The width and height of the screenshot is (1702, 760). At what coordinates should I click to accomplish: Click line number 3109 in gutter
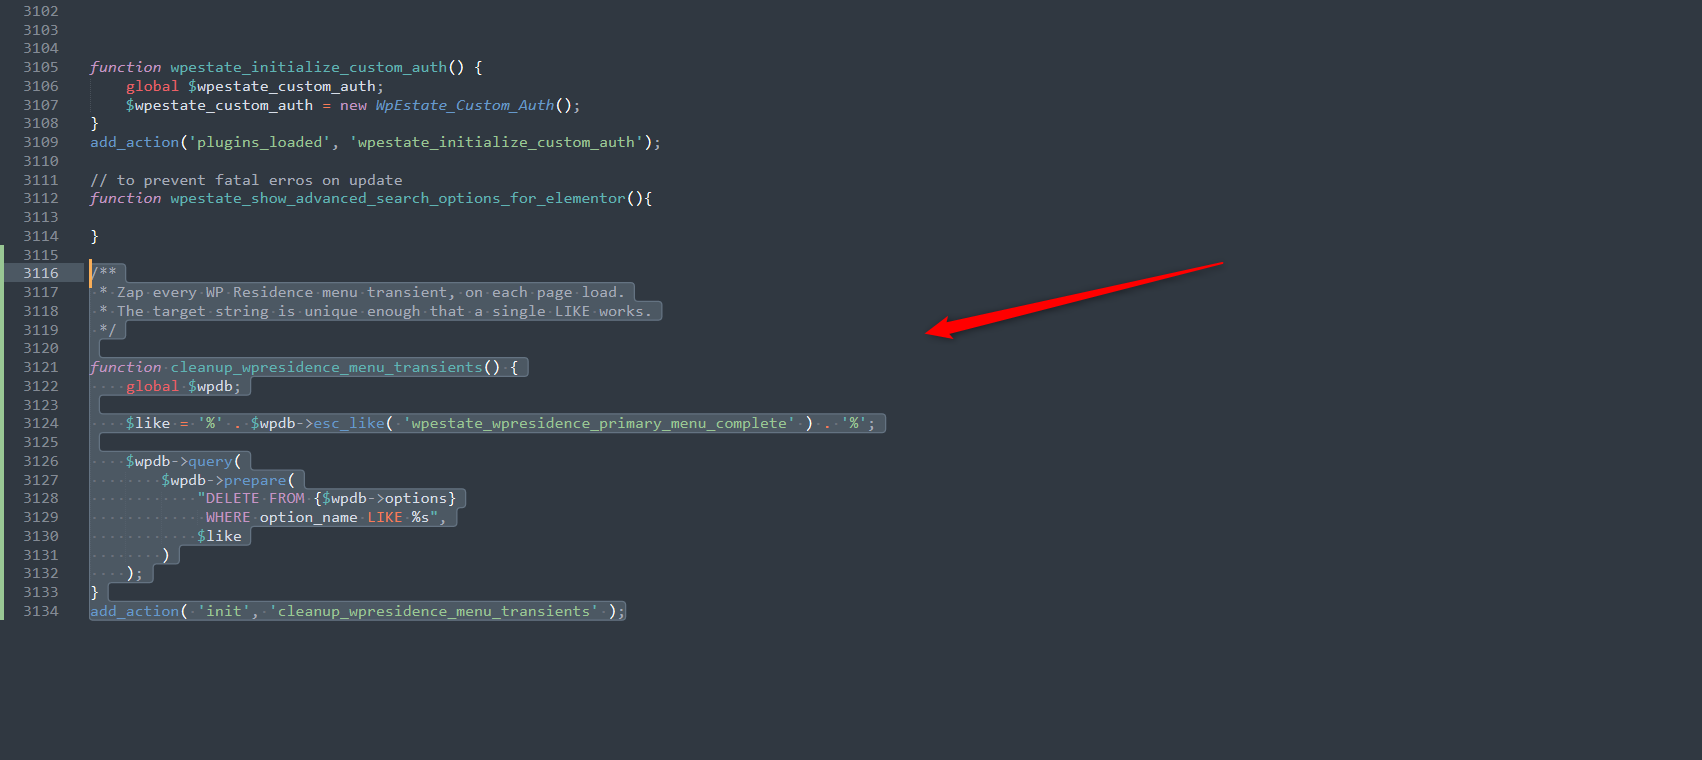point(41,142)
